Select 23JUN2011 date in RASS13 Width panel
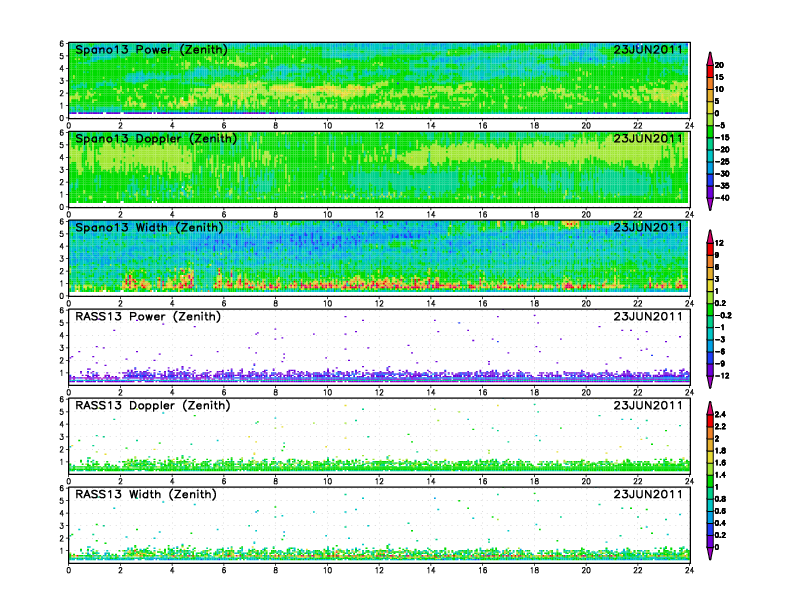 point(648,494)
